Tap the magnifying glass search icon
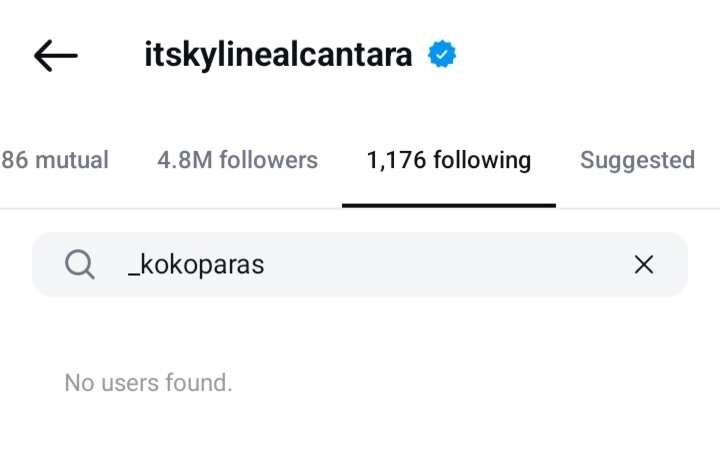 click(x=80, y=264)
